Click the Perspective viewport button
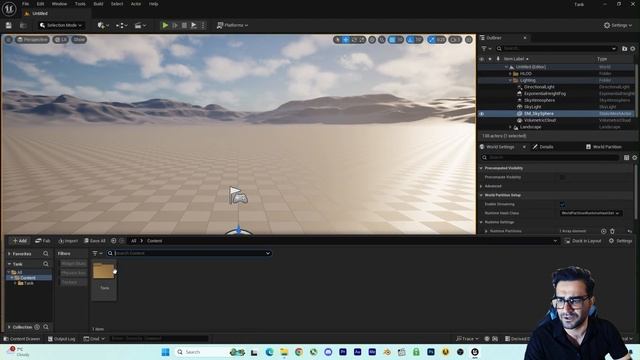 tap(32, 40)
